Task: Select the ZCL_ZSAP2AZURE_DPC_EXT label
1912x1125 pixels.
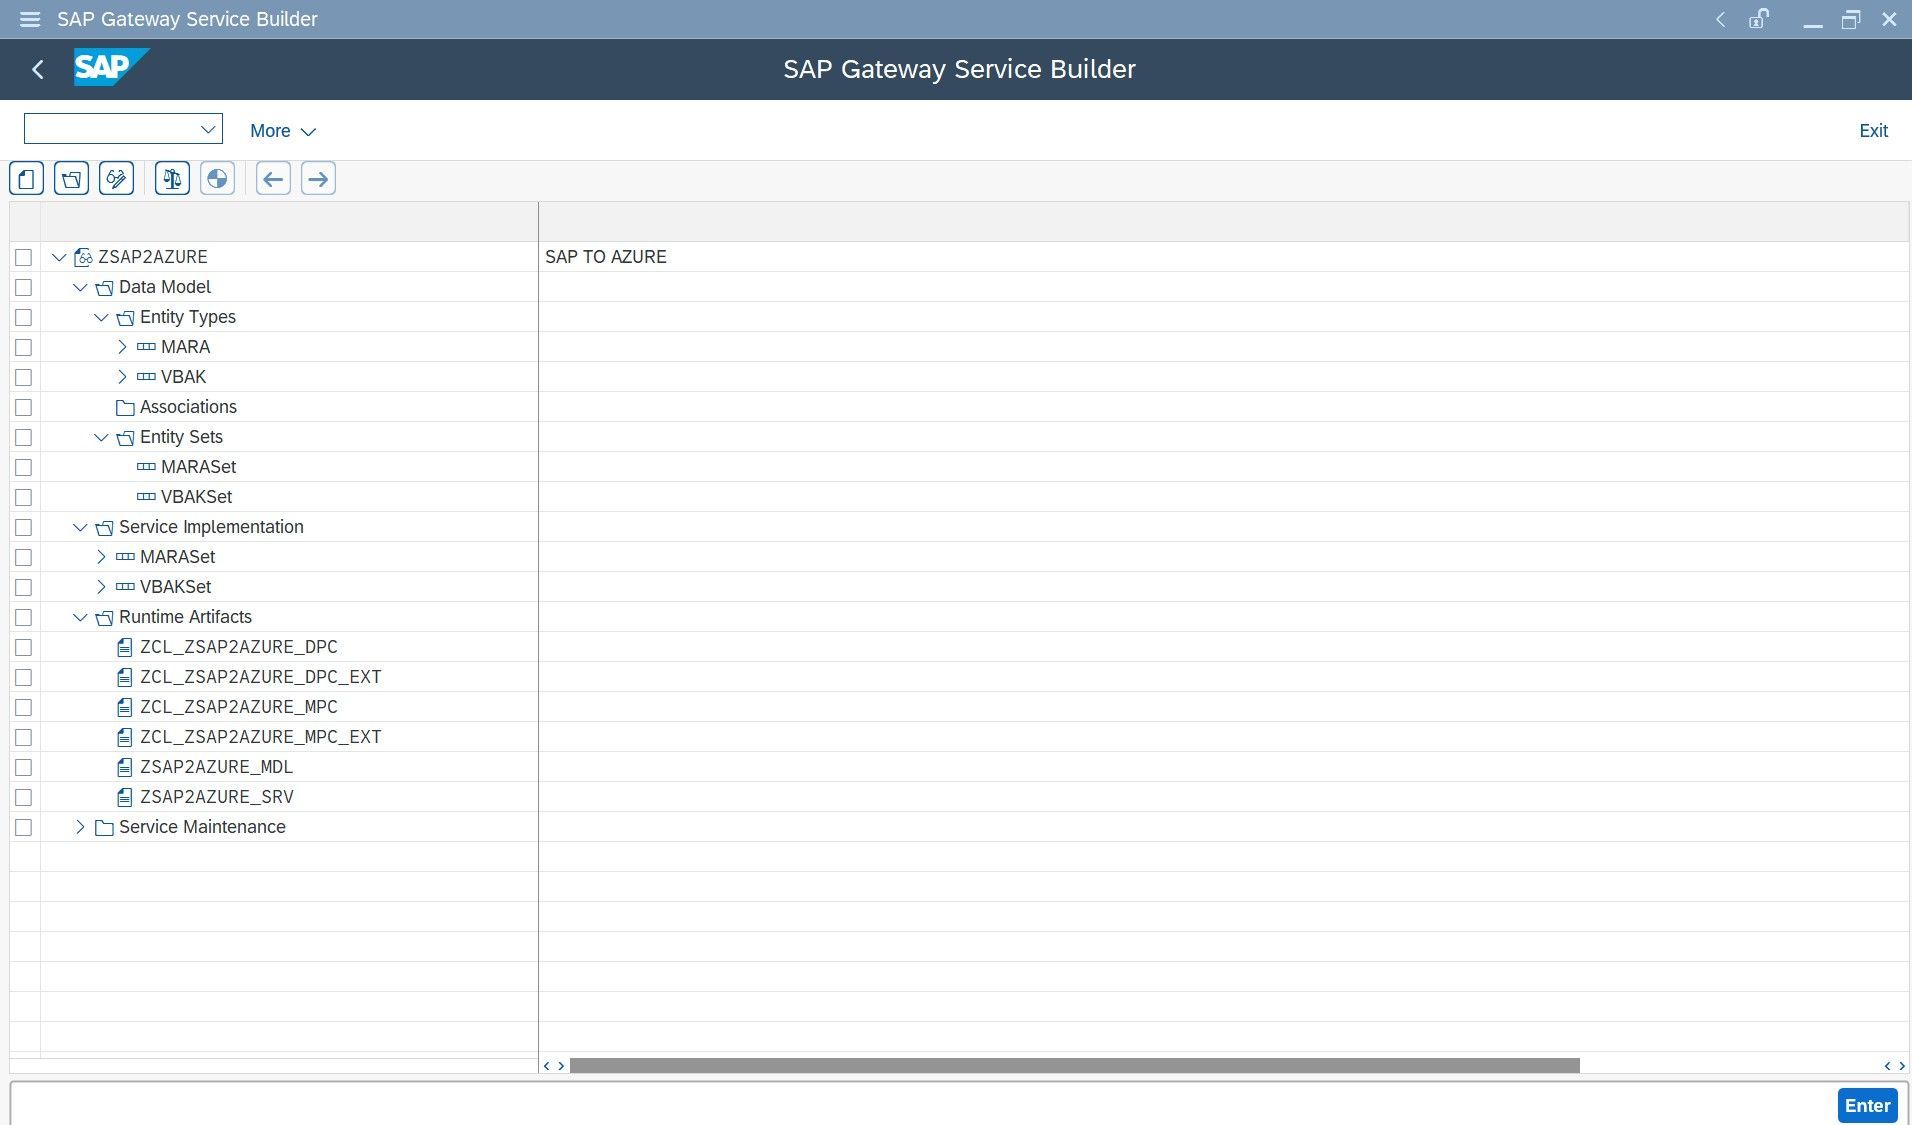Action: pos(260,677)
